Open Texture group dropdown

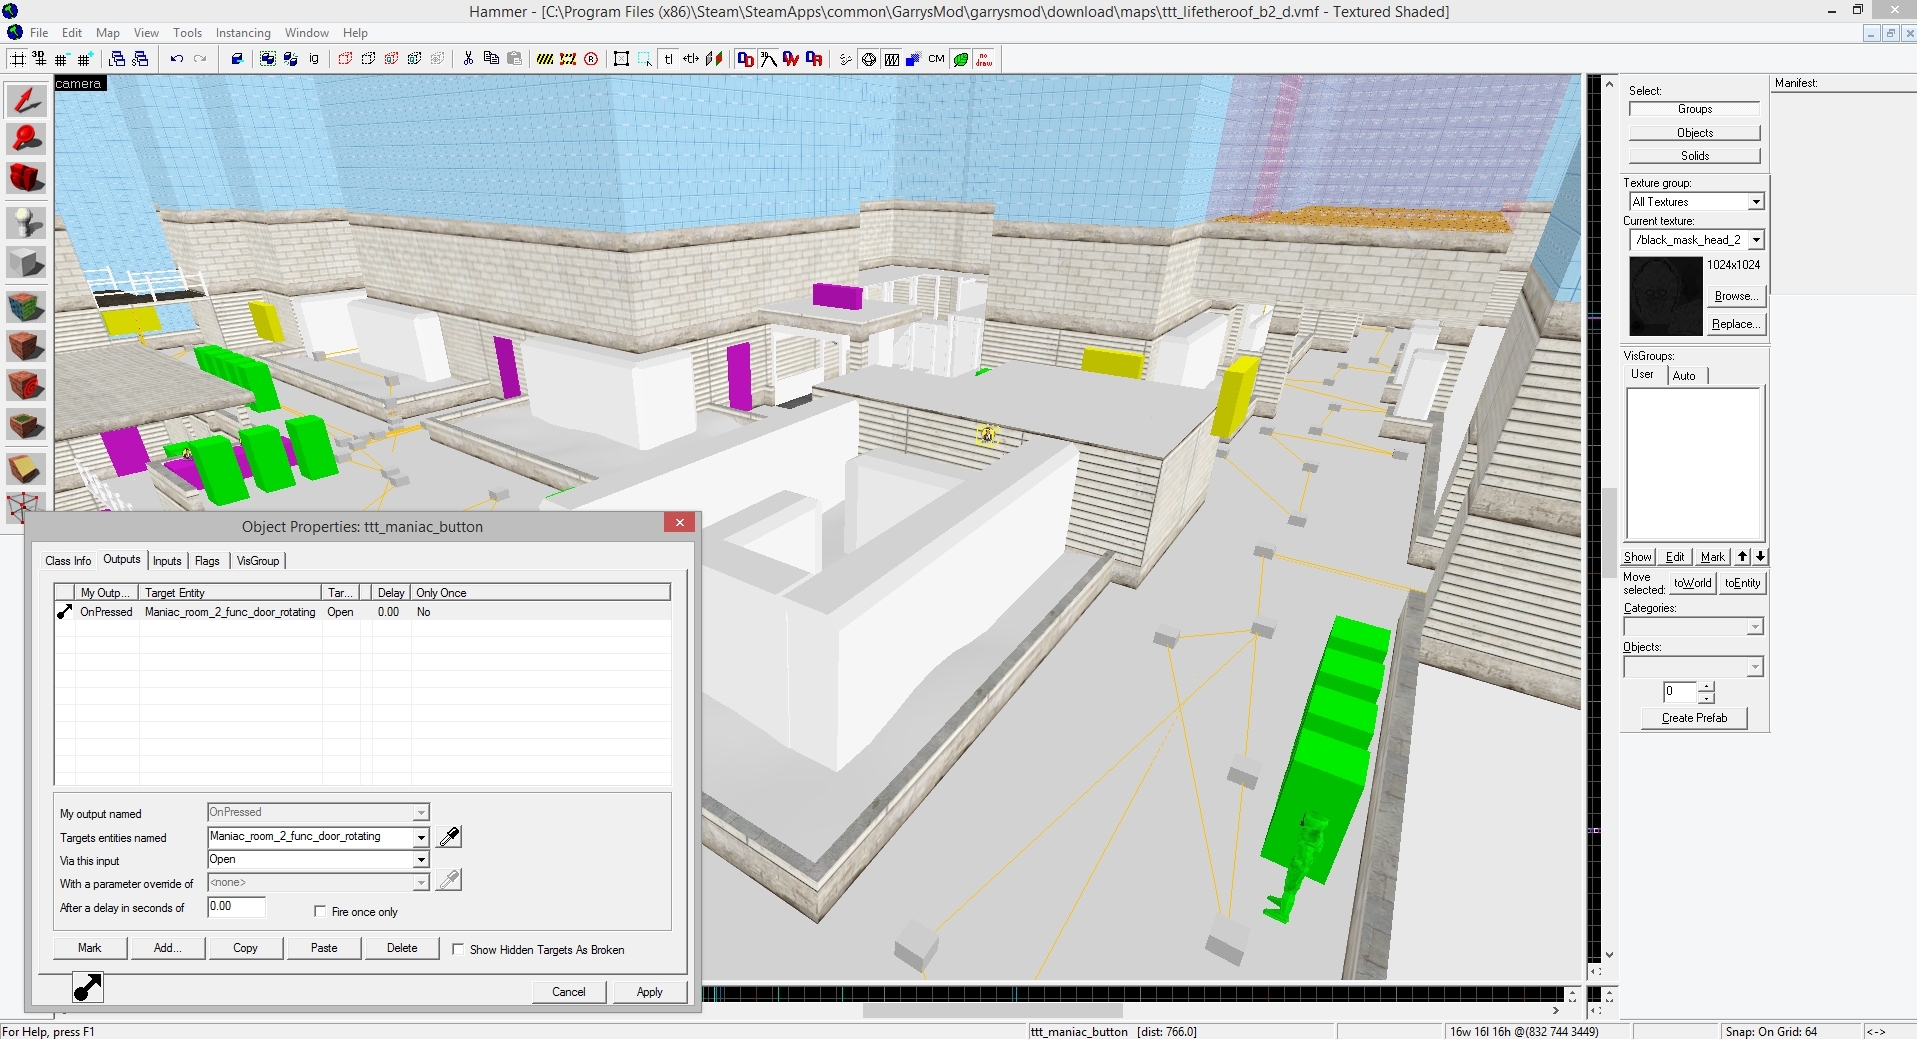click(x=1756, y=202)
